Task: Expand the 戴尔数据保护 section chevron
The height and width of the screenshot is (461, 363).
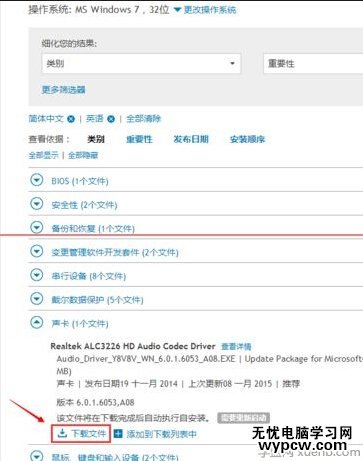Action: (37, 299)
